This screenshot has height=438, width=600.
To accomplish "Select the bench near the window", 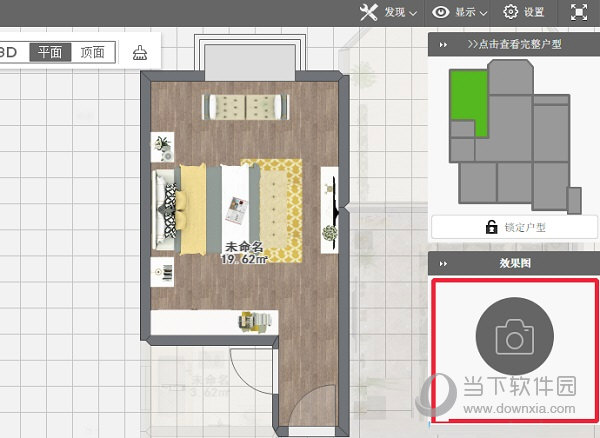I will (x=245, y=105).
